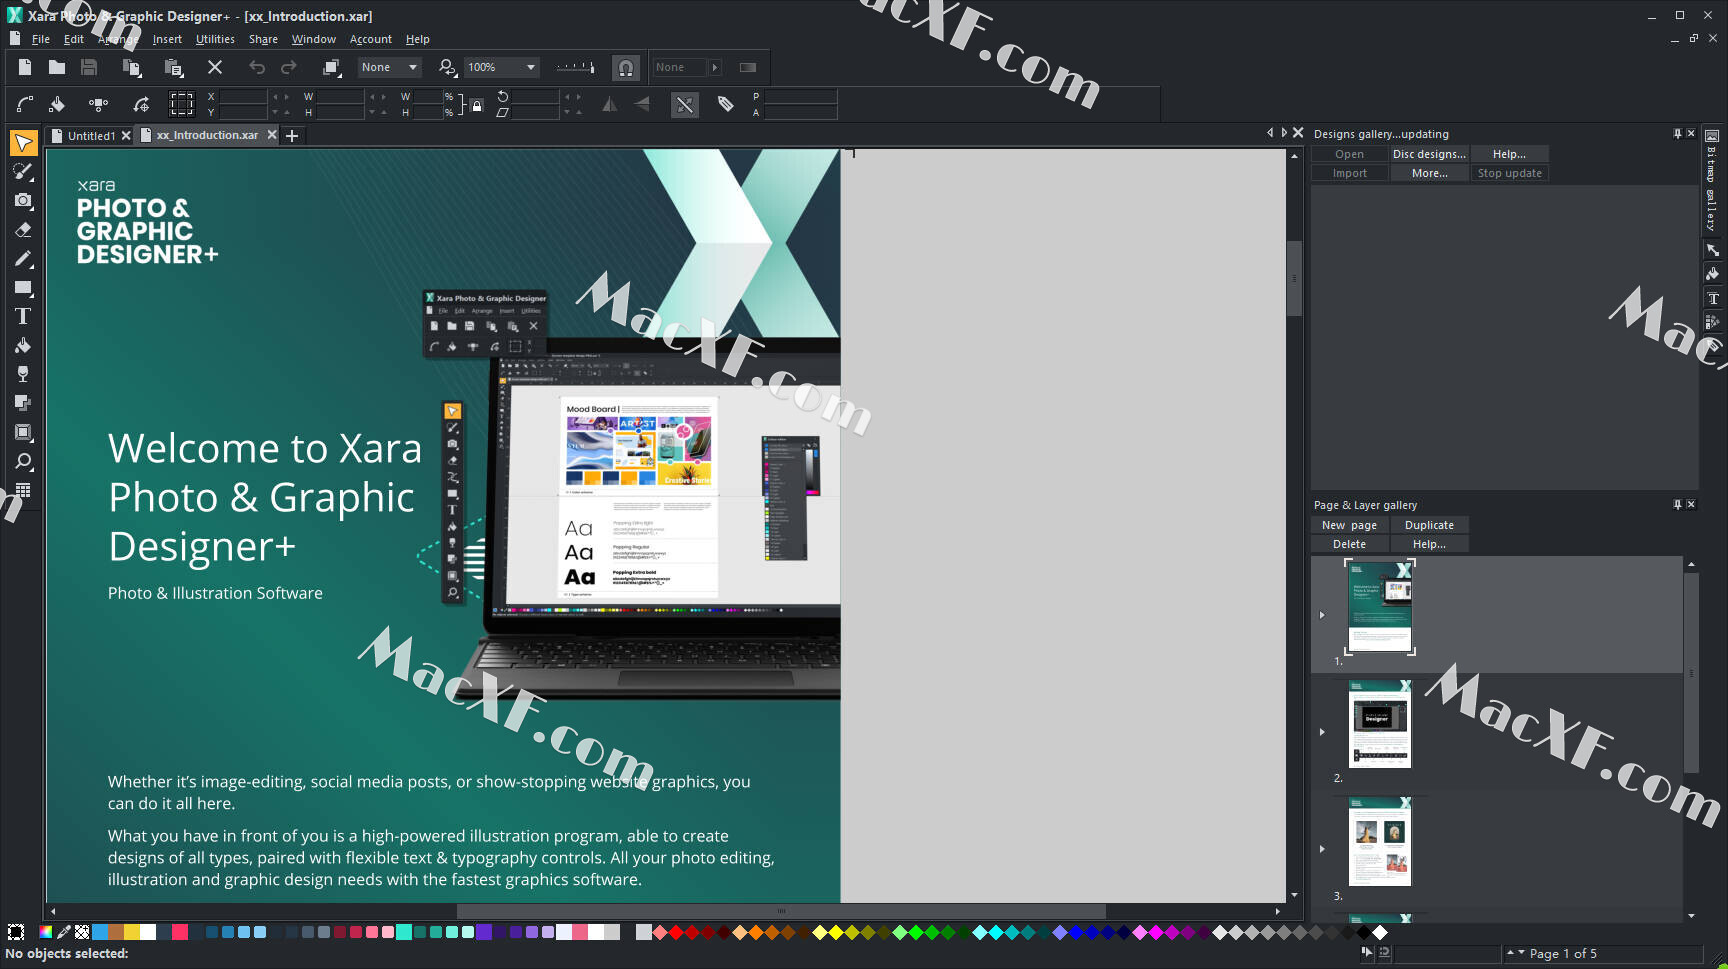The width and height of the screenshot is (1728, 969).
Task: Pin the Page & Layer gallery panel
Action: click(1677, 504)
